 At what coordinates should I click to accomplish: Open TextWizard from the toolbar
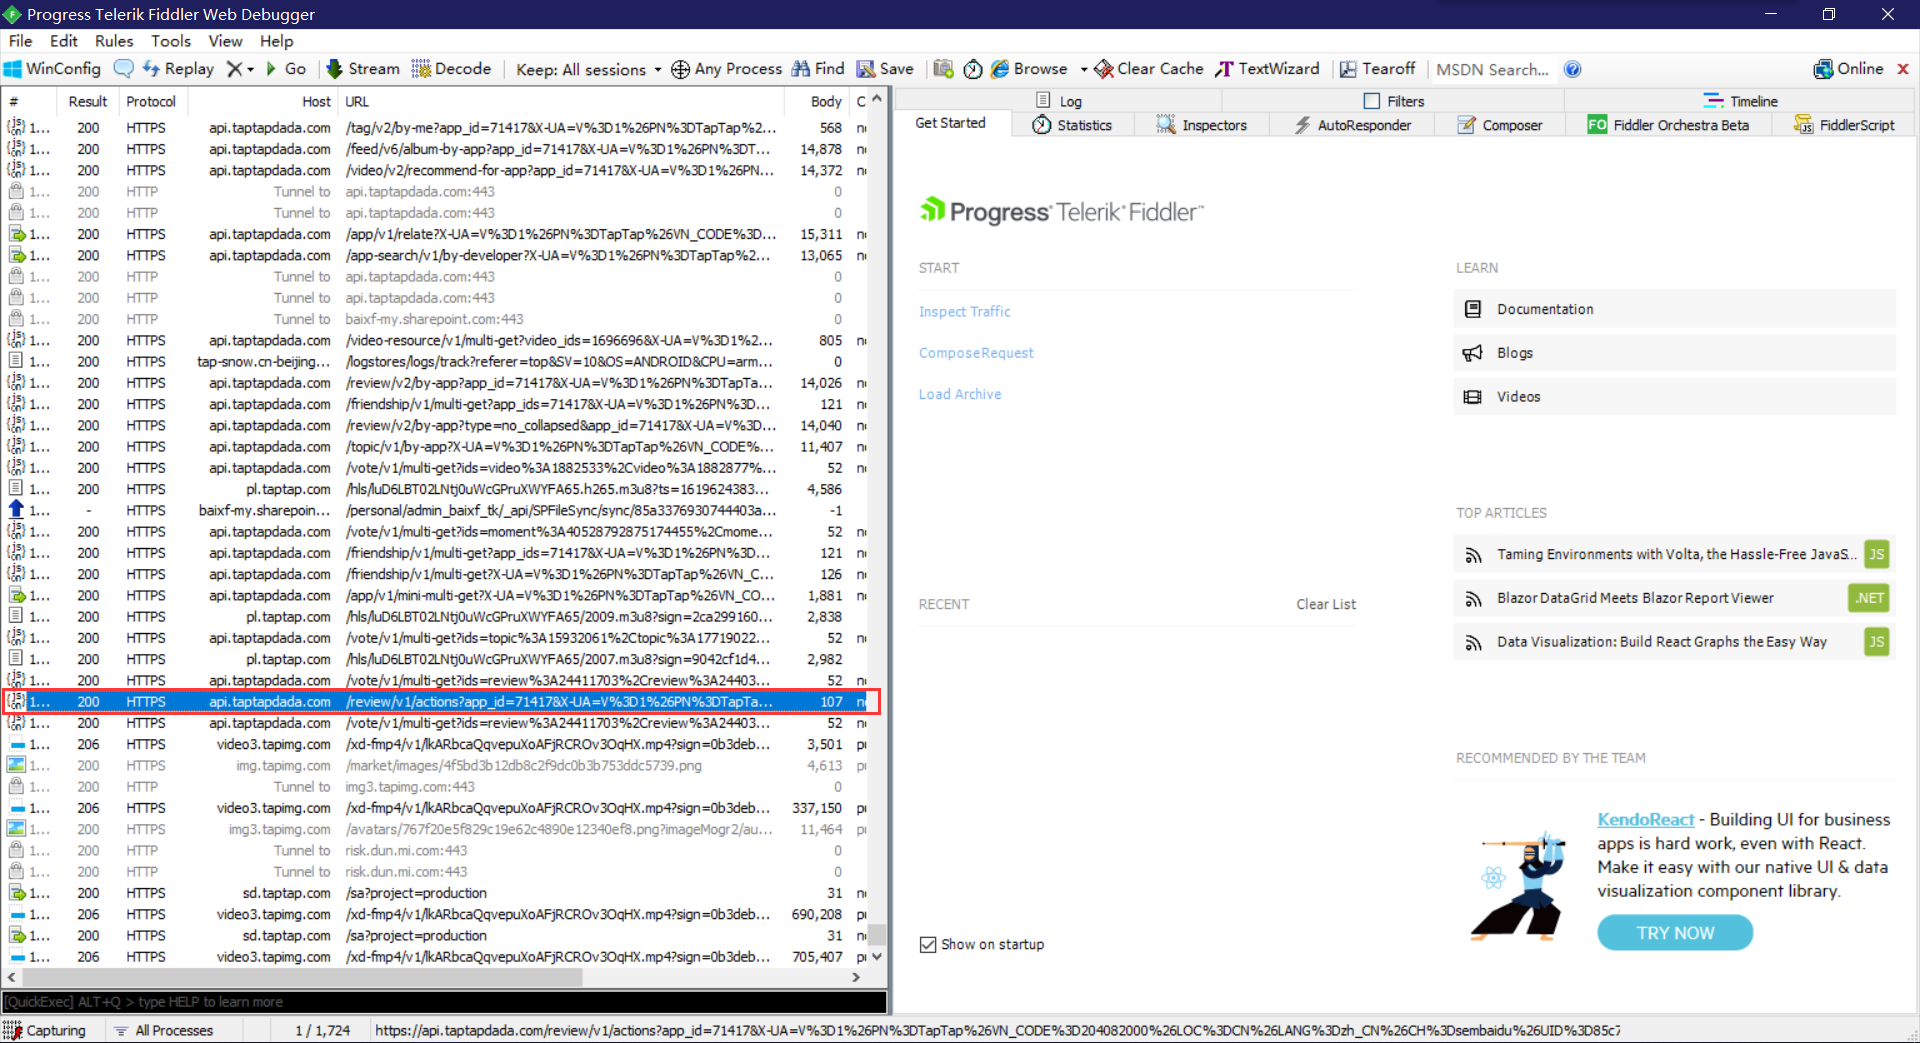(x=1267, y=69)
